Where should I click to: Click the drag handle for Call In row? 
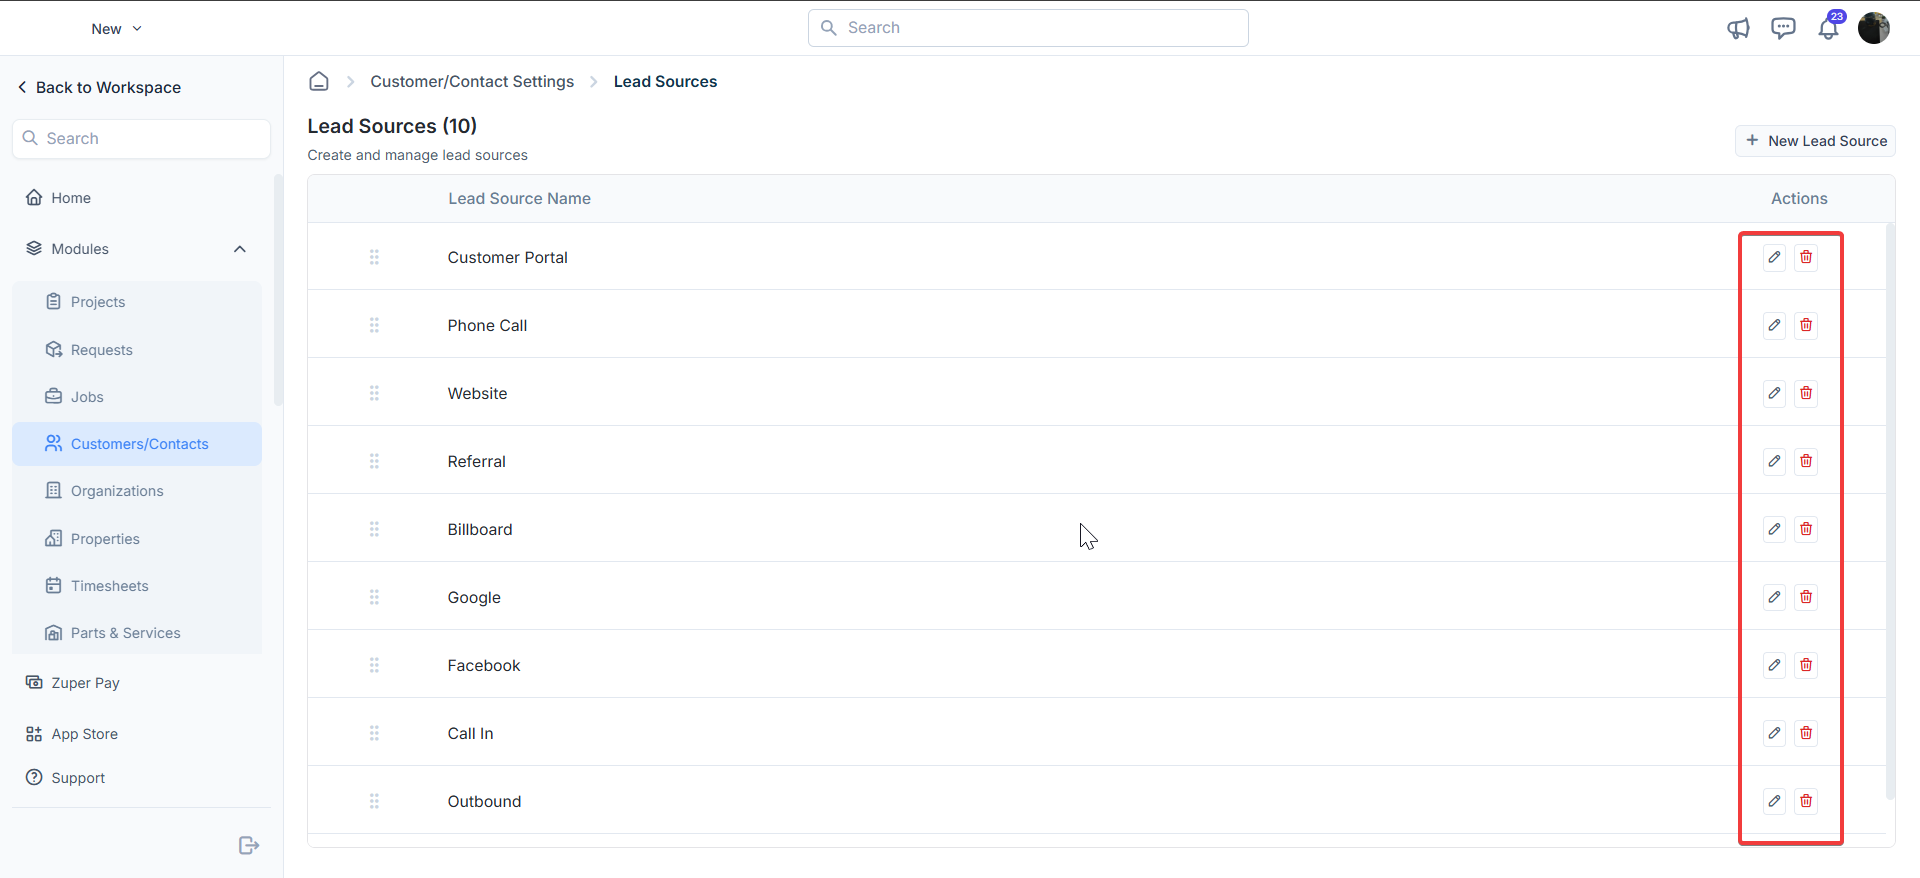coord(374,733)
